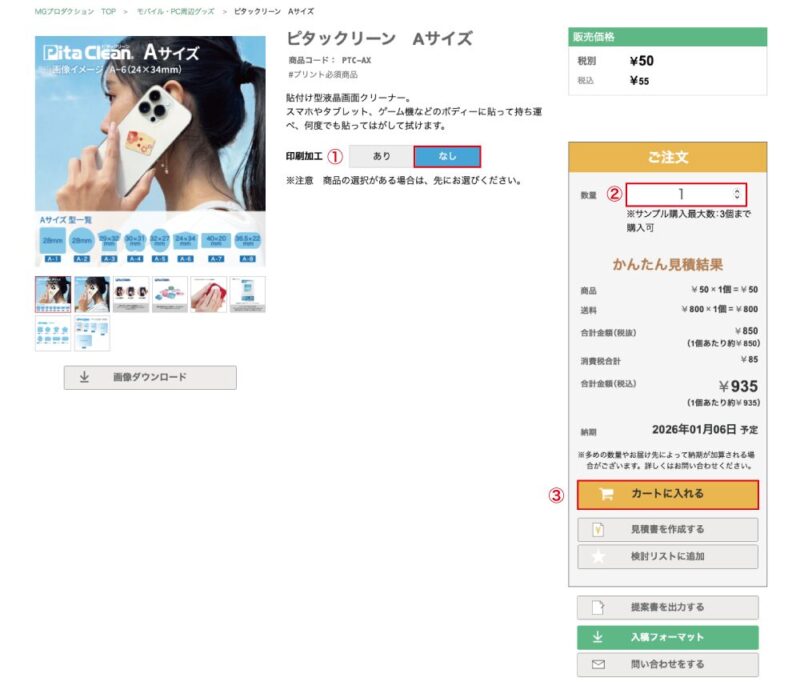This screenshot has width=800, height=694.
Task: Click the envelope icon on 問い合わせをする
Action: [x=598, y=664]
